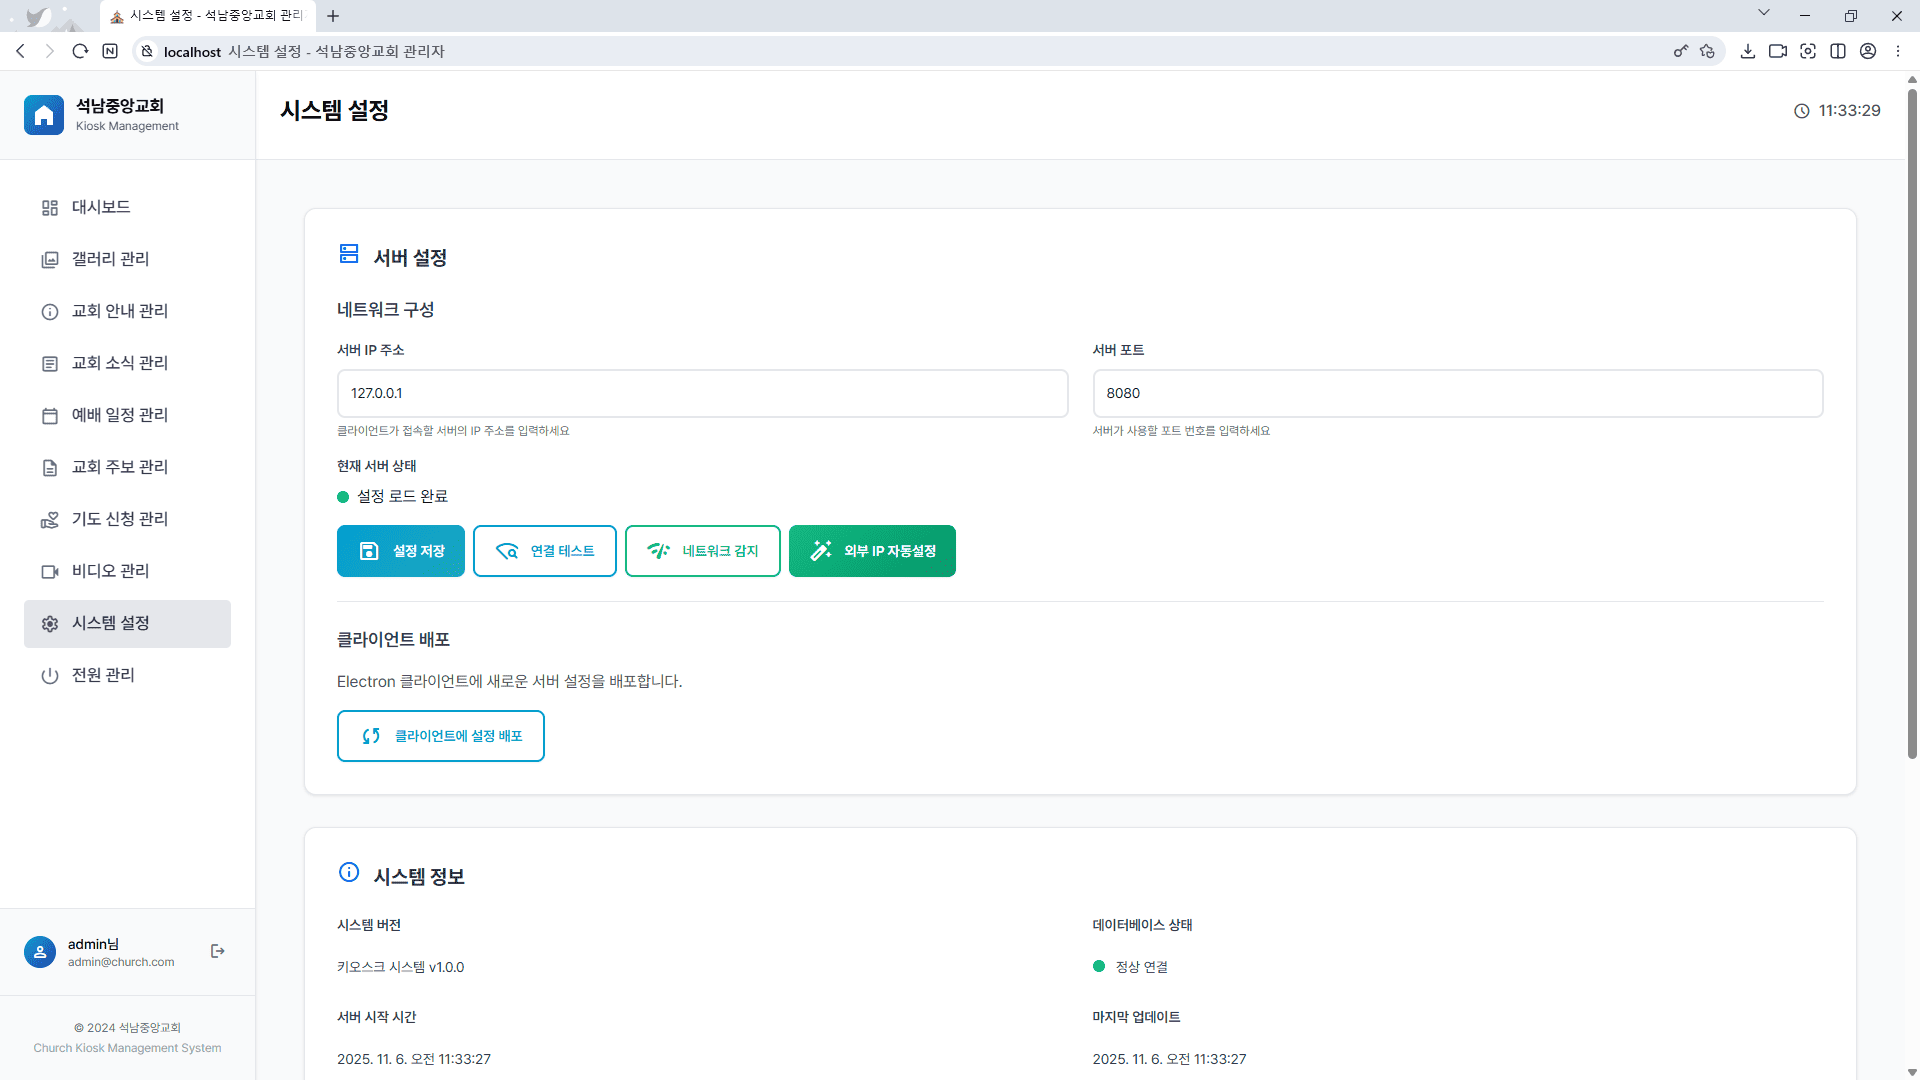Click the browser back arrow
Screen dimensions: 1920x1080
[20, 51]
